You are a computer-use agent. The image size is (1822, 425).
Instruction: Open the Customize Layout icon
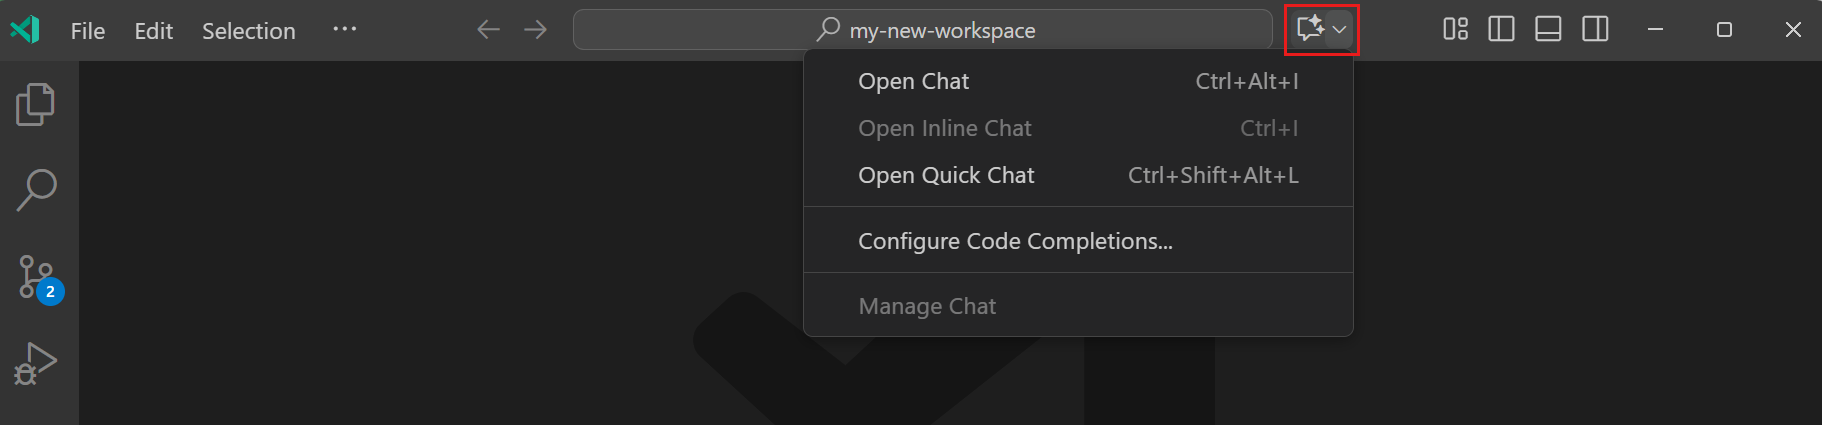tap(1455, 30)
